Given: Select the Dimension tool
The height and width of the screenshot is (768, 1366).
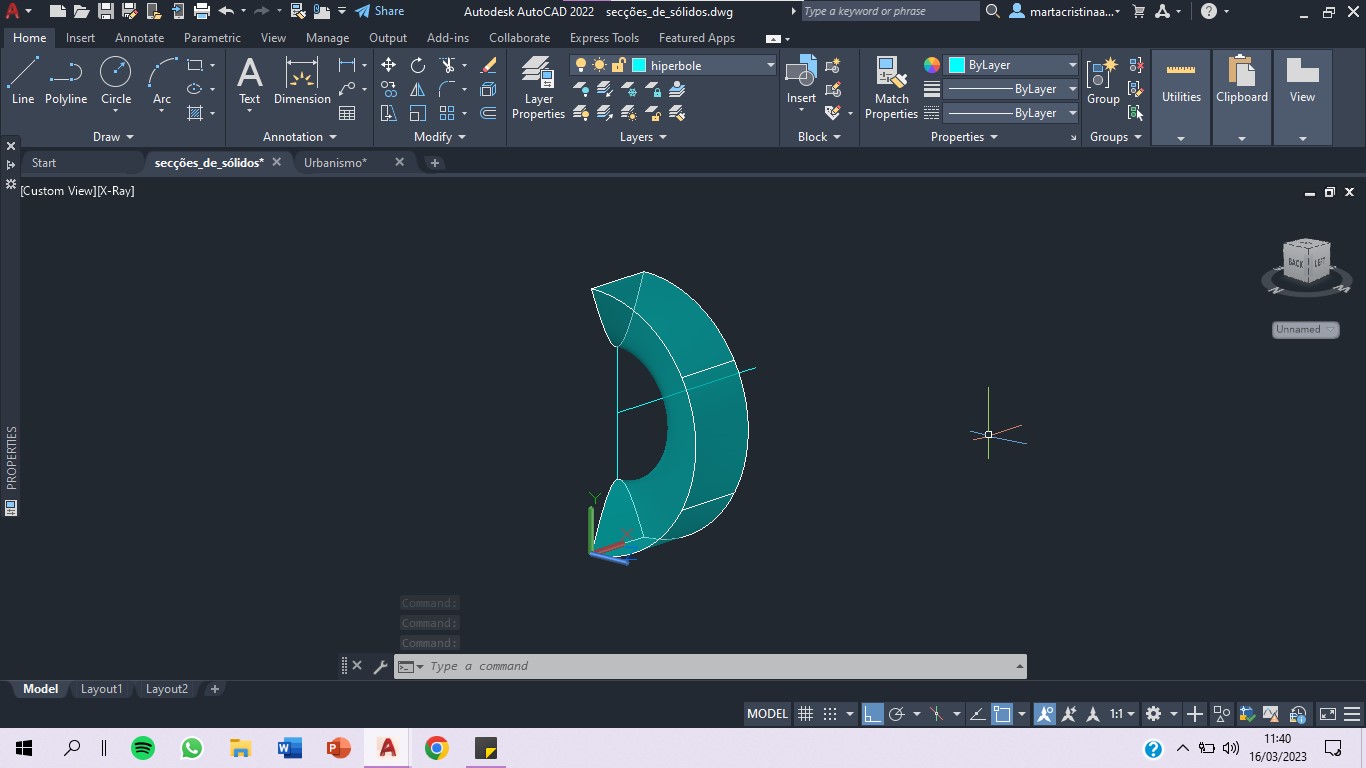Looking at the screenshot, I should click(302, 81).
